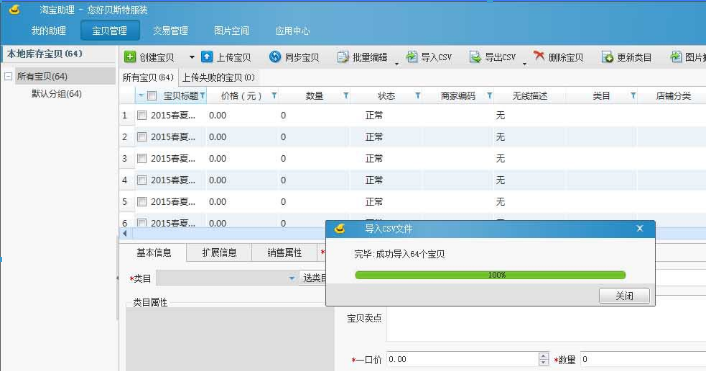Open the 扩展信息 tab

pyautogui.click(x=219, y=253)
